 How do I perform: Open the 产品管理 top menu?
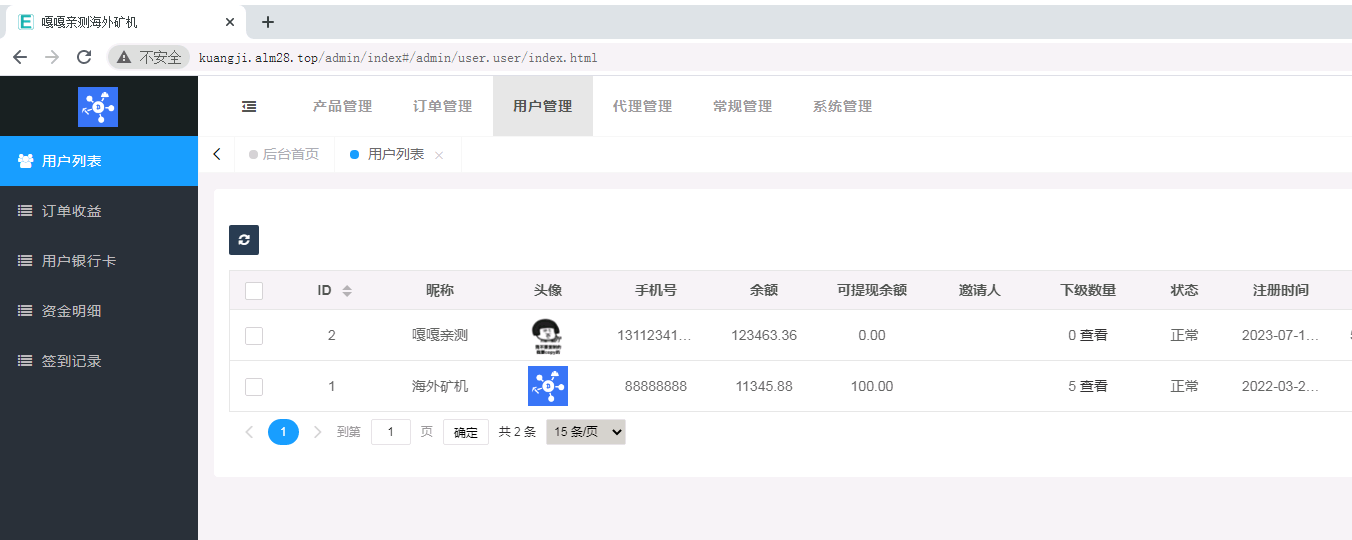[342, 106]
